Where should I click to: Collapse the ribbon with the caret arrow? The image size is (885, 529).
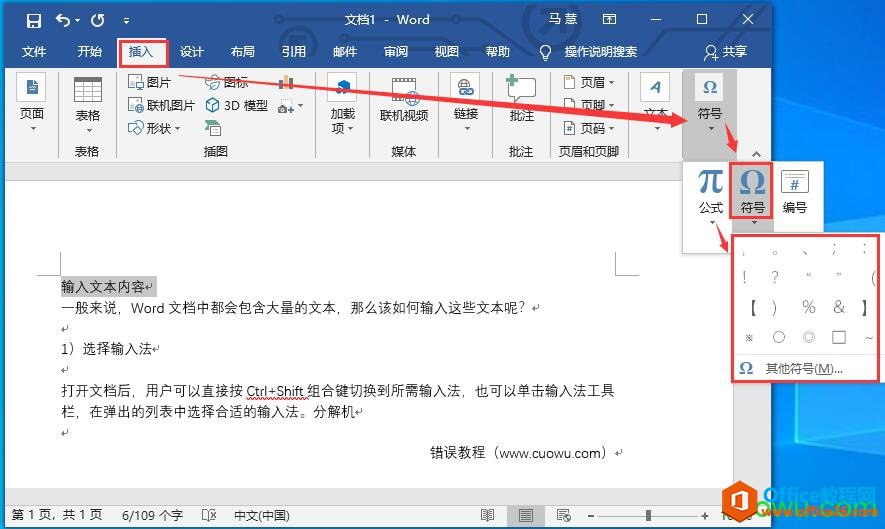click(756, 154)
